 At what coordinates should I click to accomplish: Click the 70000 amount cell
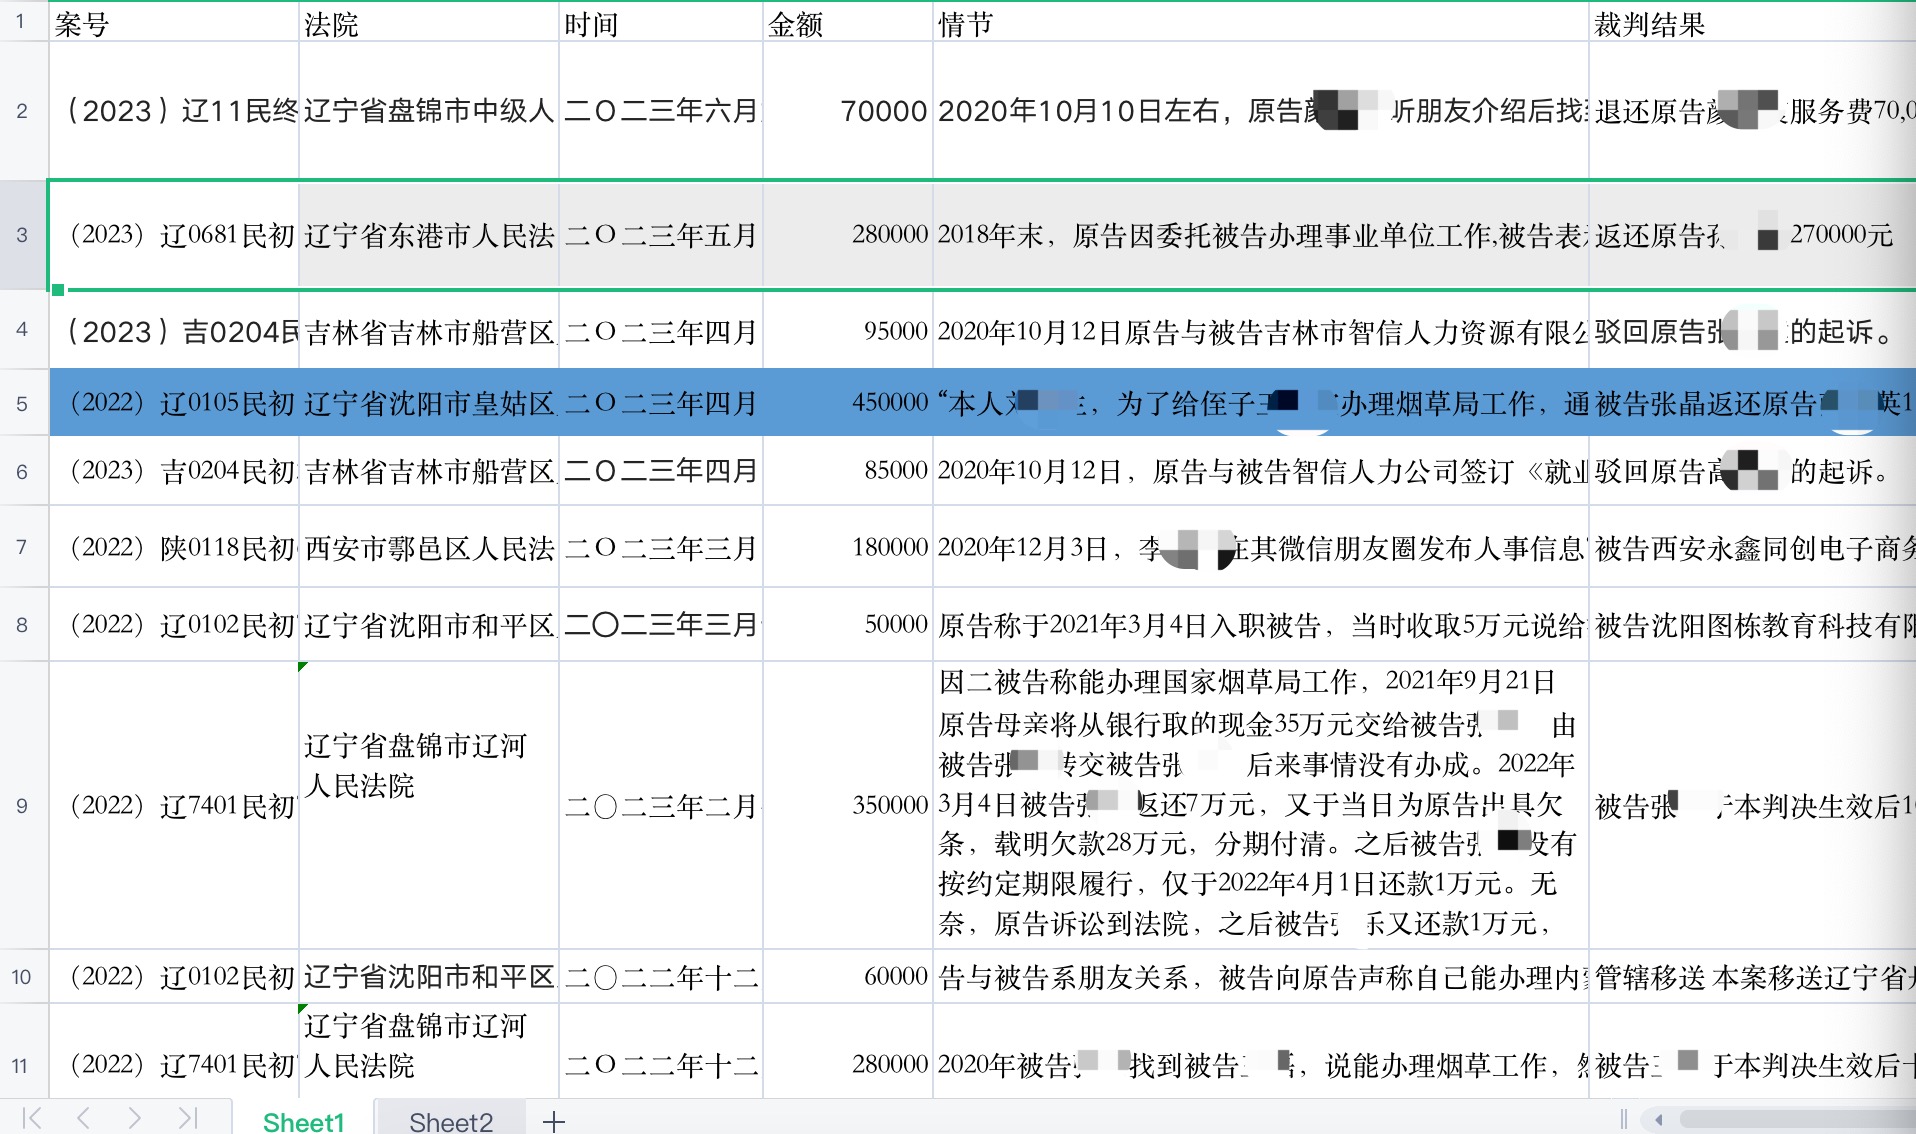click(847, 111)
